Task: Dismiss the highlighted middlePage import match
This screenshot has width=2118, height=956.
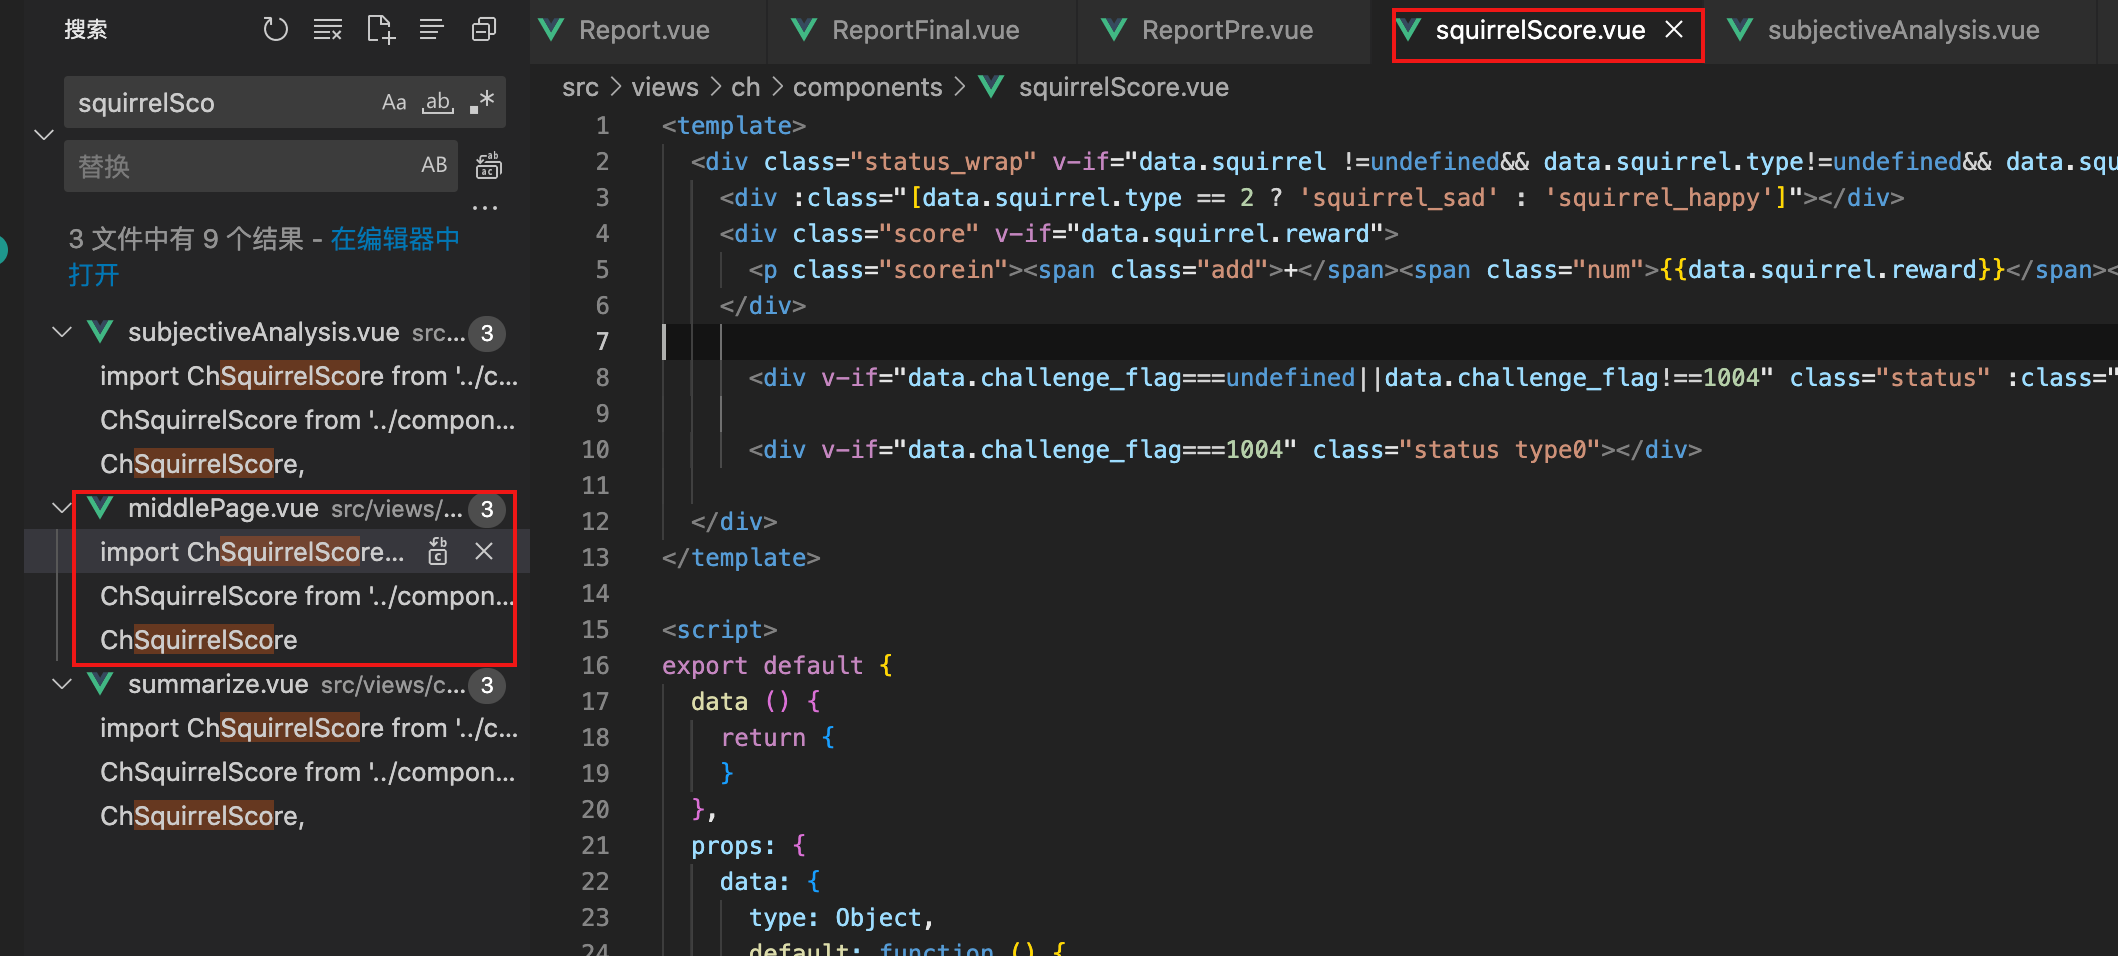Action: pos(484,552)
